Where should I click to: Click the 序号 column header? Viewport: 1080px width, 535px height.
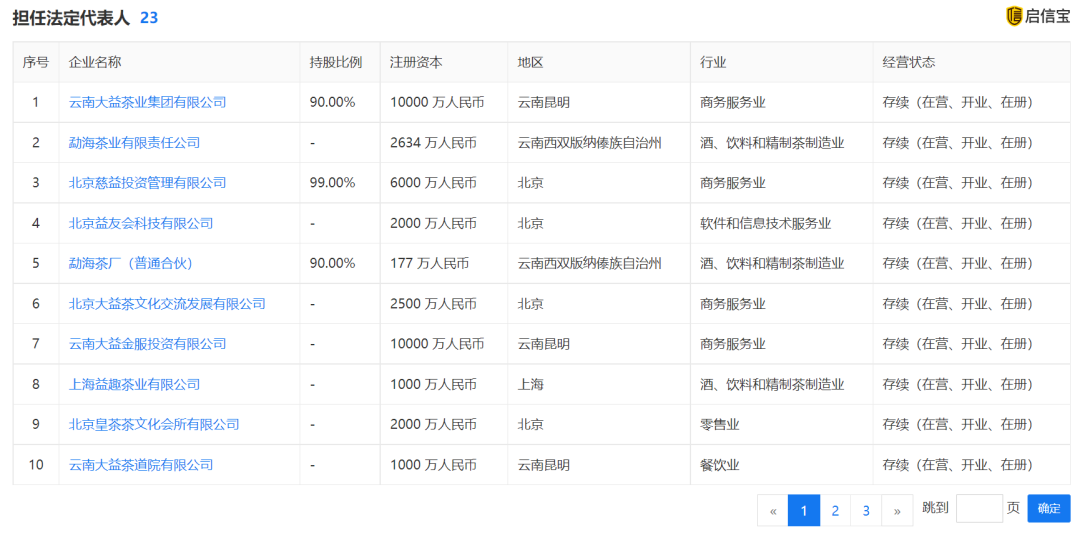tap(36, 62)
